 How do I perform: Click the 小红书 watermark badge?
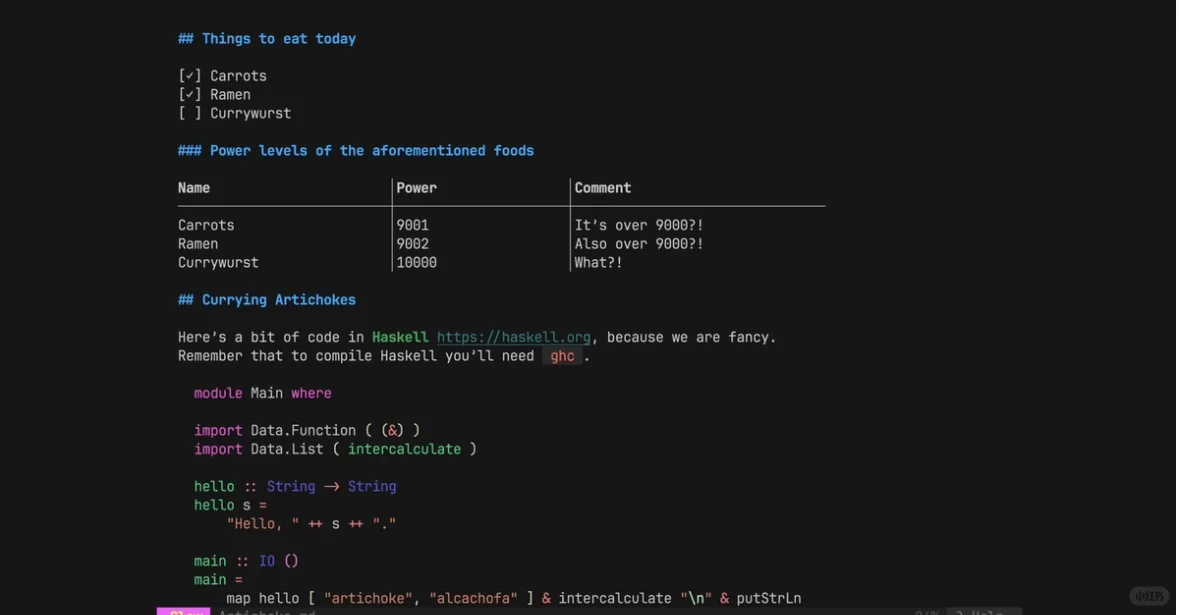pyautogui.click(x=1147, y=594)
